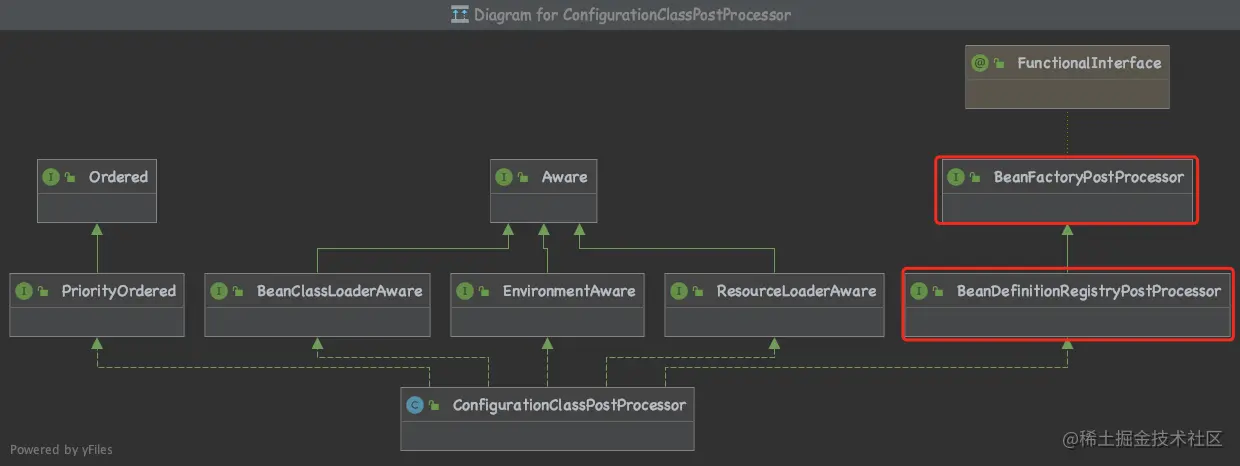Viewport: 1240px width, 466px height.
Task: Click the lock icon on ResourceLoaderAware node
Action: tap(697, 291)
